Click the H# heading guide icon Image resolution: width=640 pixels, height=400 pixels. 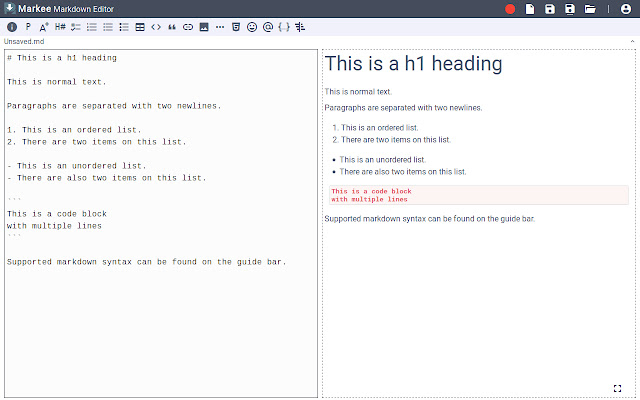click(x=60, y=27)
